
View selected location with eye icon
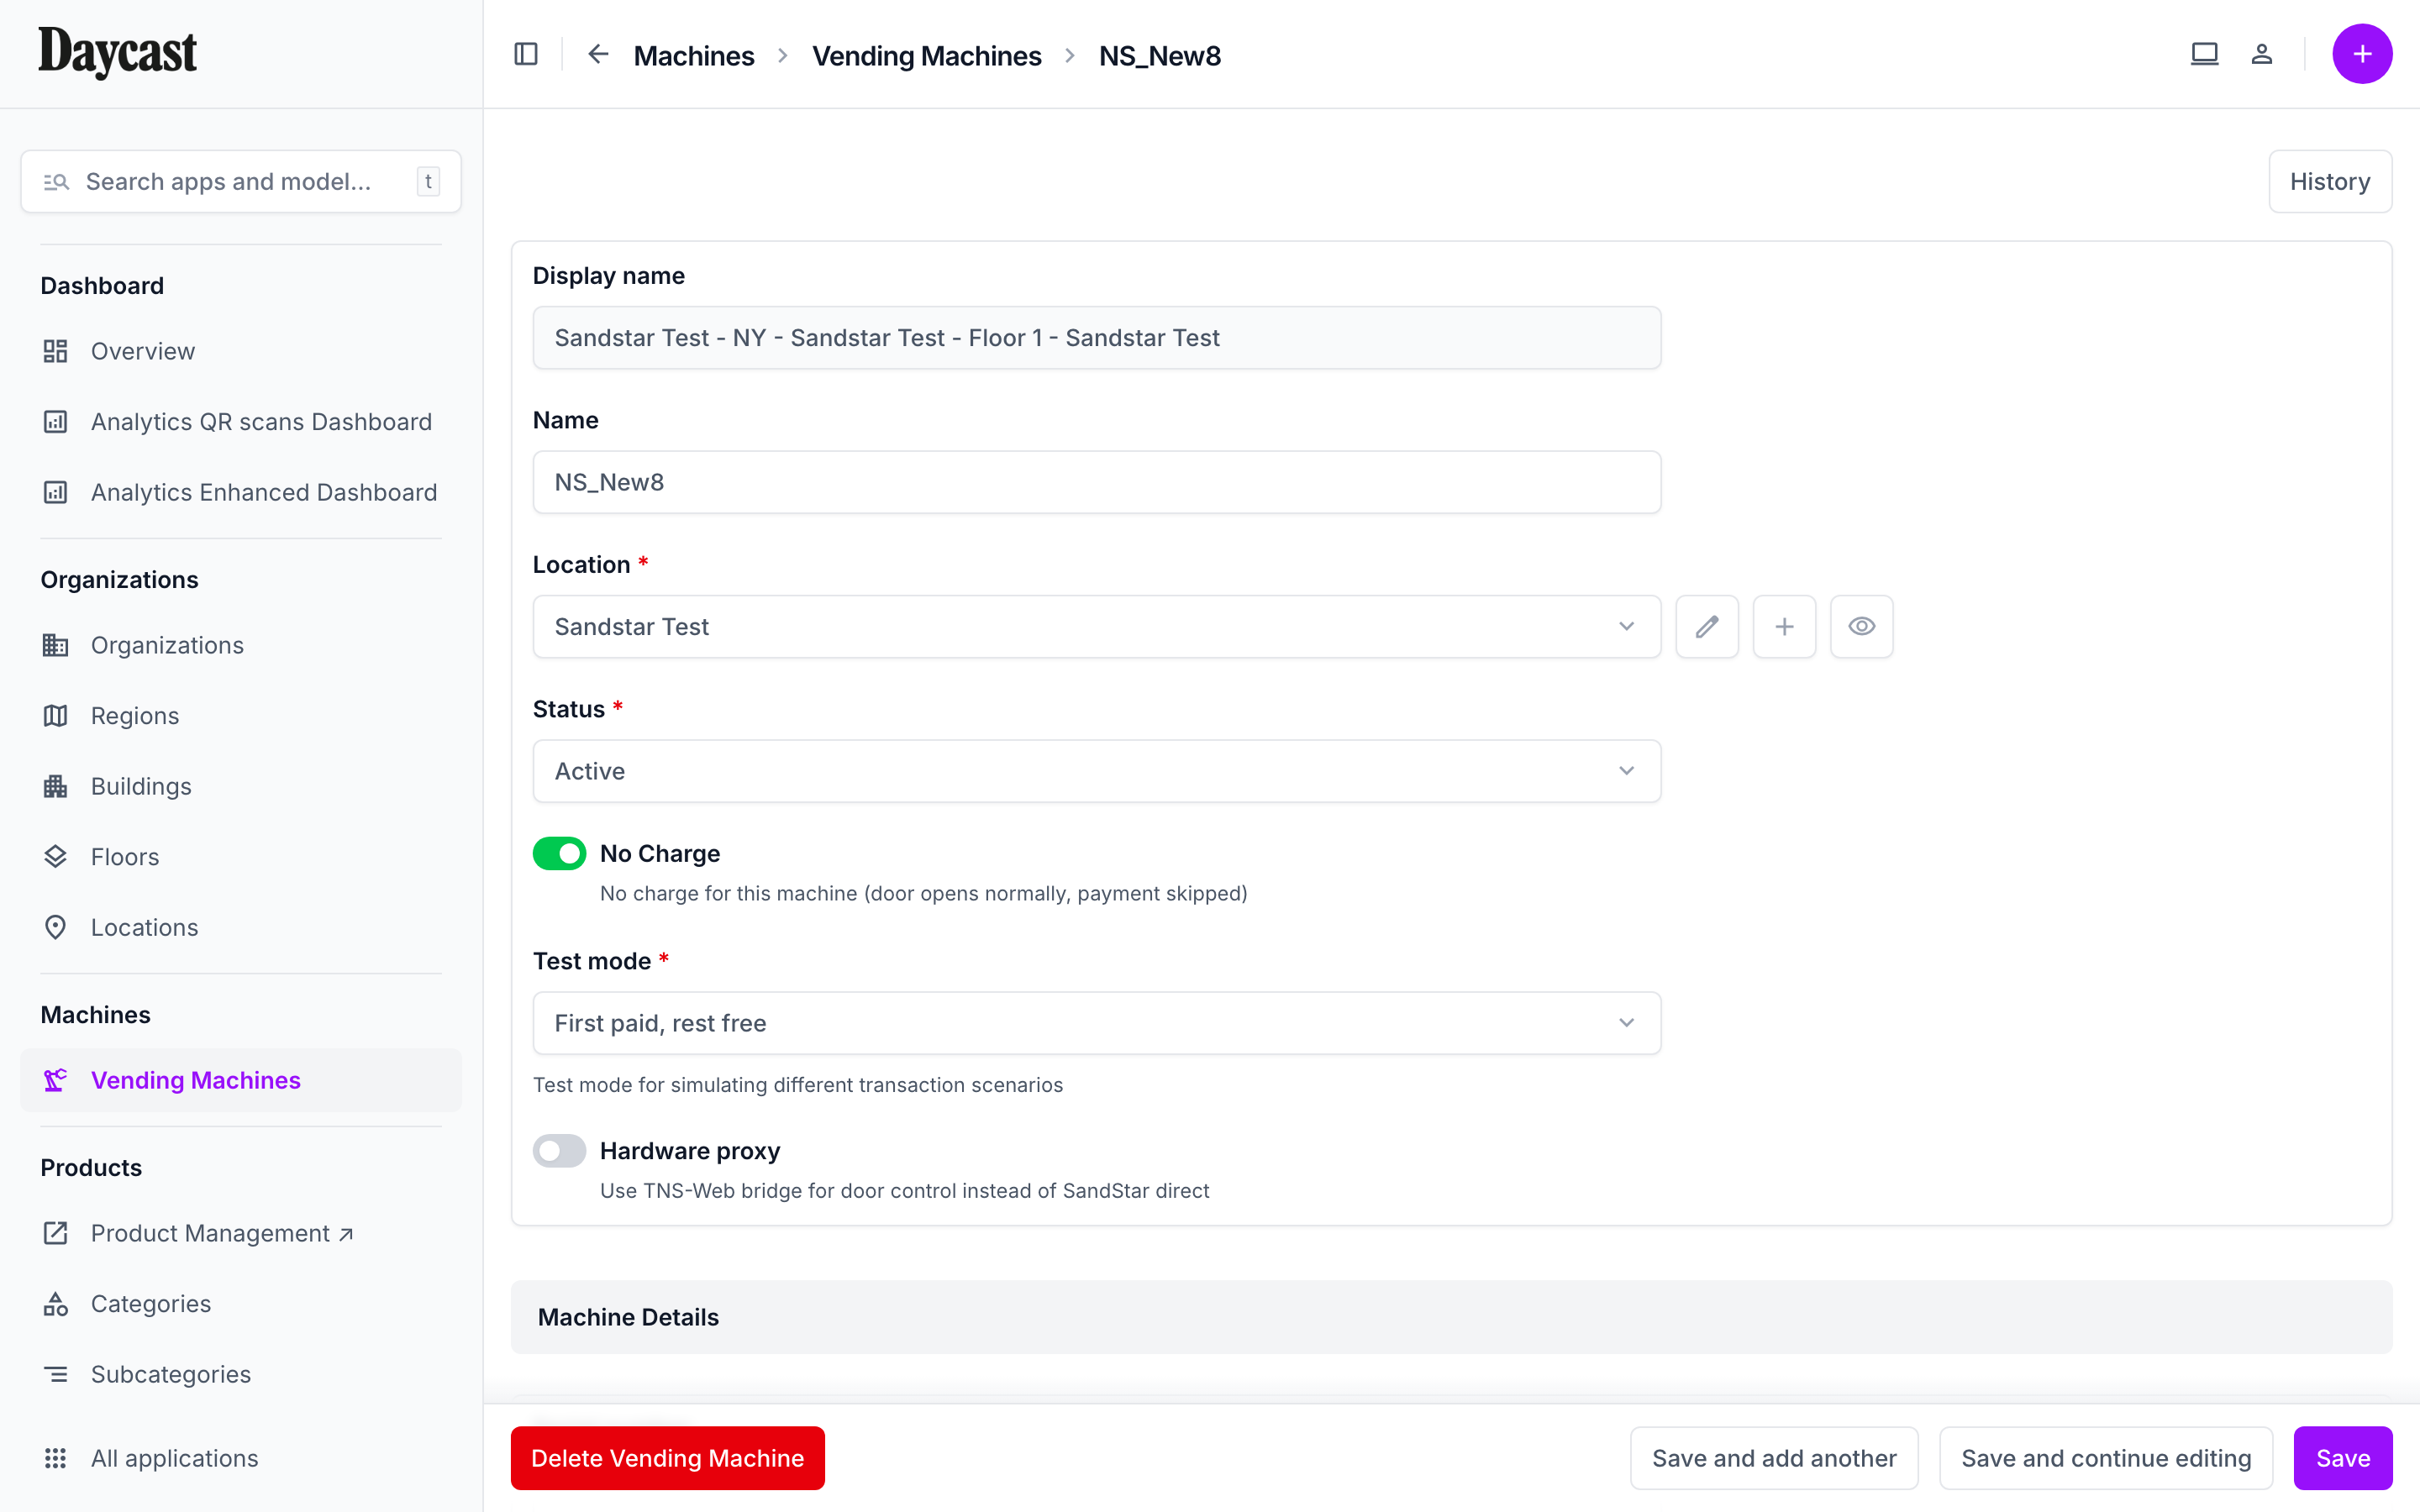pos(1861,627)
